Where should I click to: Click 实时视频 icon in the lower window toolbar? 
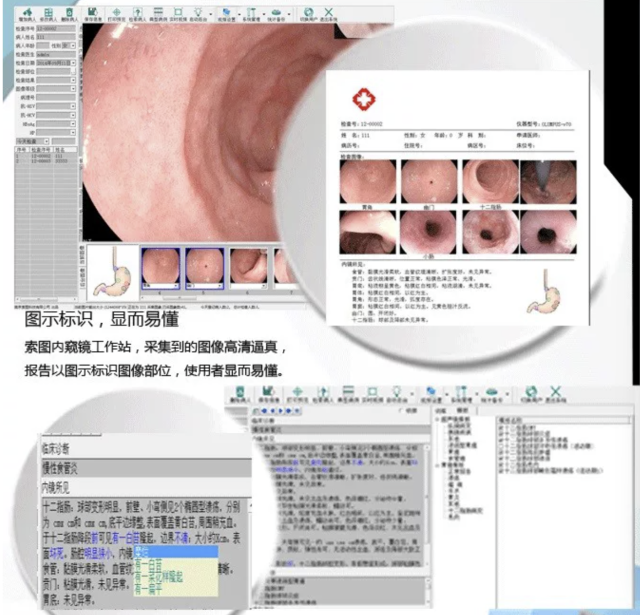point(372,395)
